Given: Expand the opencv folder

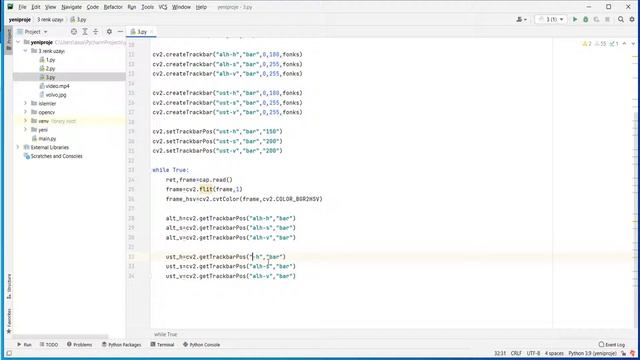Looking at the screenshot, I should point(26,112).
